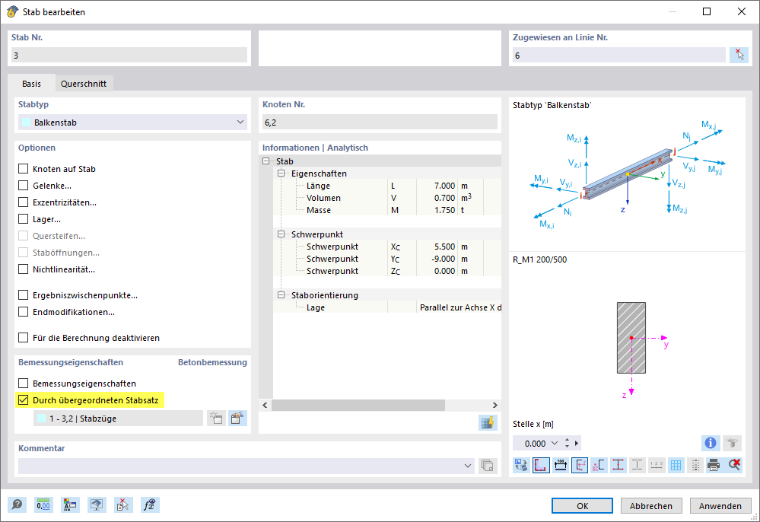Click the Stab Nr. field showing 3

129,55
